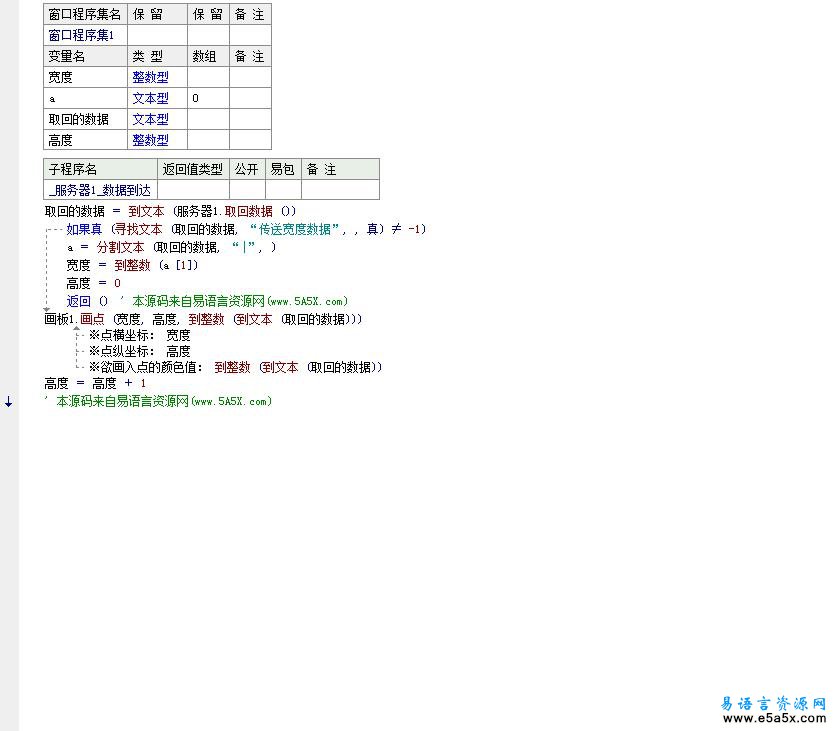Click the ※欲画入点的颜色值 parameter row
The image size is (835, 731).
pyautogui.click(x=235, y=367)
